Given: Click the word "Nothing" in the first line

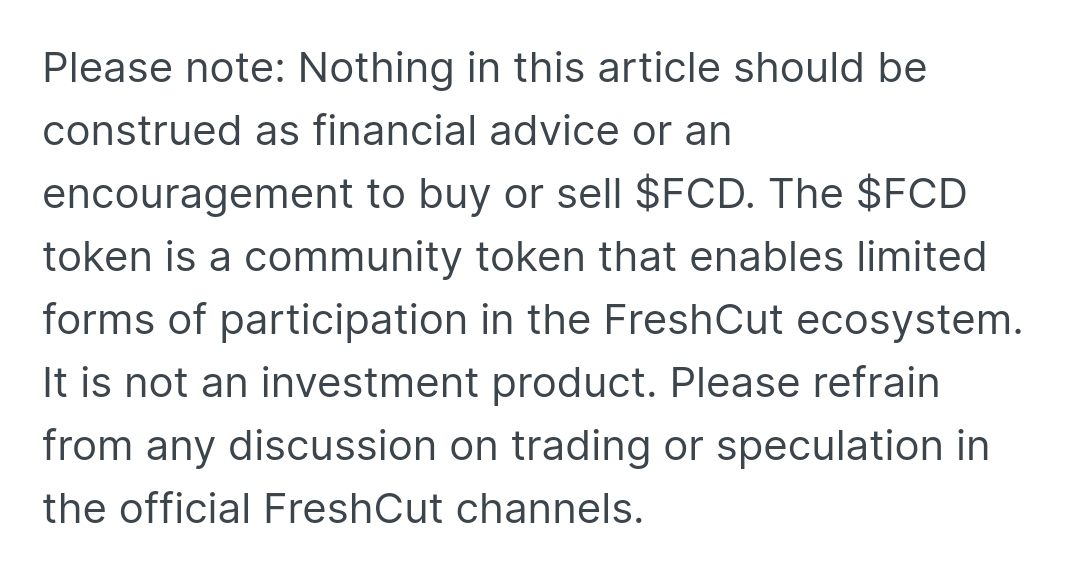Looking at the screenshot, I should (x=376, y=68).
